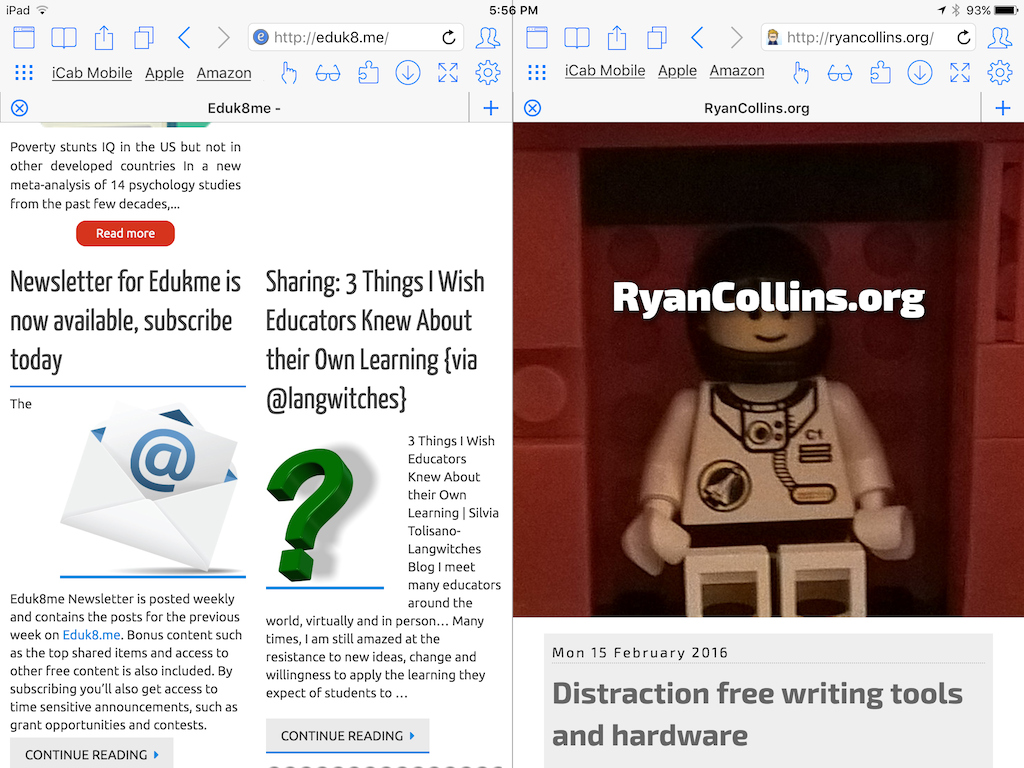Image resolution: width=1024 pixels, height=768 pixels.
Task: Open settings gear in left pane
Action: click(x=488, y=72)
